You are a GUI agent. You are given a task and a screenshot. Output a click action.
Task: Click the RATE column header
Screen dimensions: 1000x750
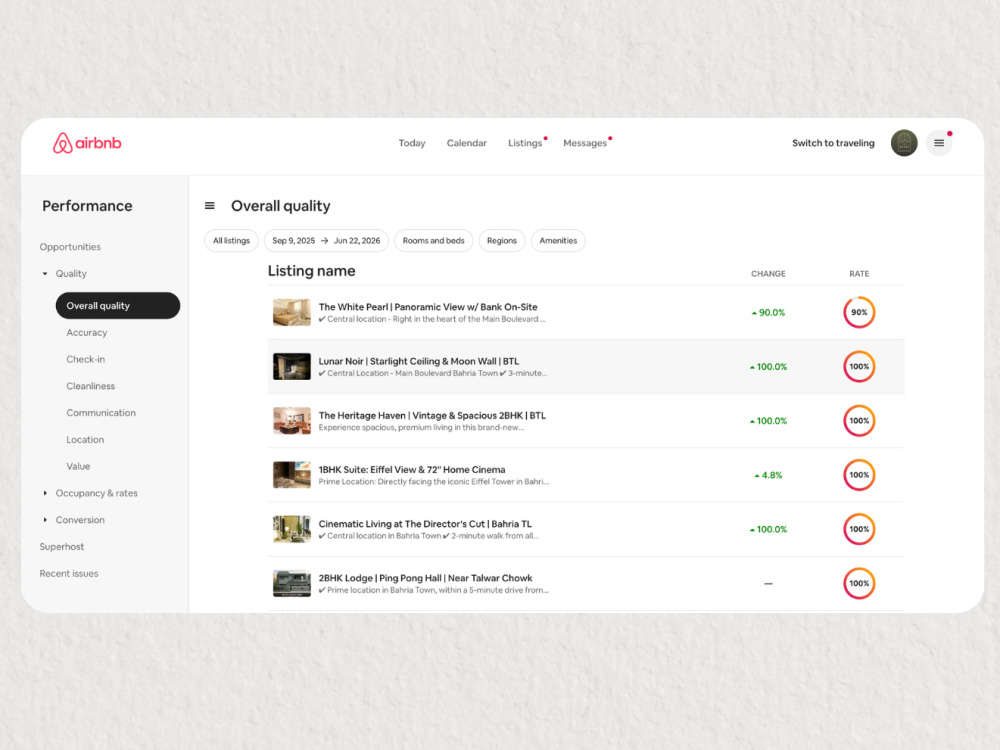(859, 274)
